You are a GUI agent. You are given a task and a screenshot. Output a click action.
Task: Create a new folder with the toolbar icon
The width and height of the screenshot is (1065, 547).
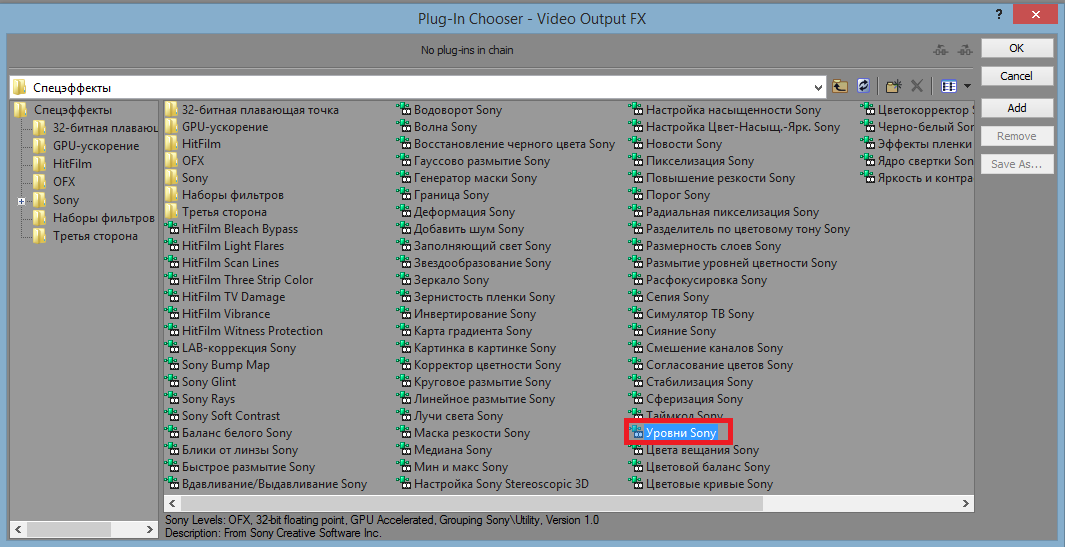[x=894, y=87]
